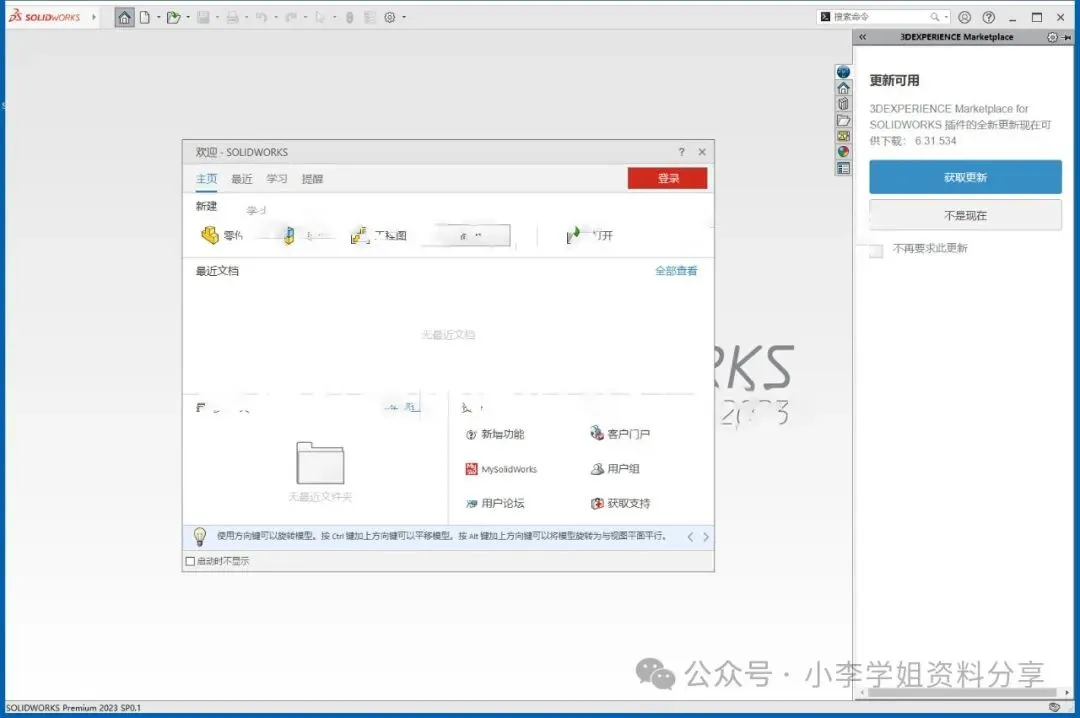The height and width of the screenshot is (718, 1080).
Task: Pin the 3DEXPERIENCE Marketplace panel
Action: coord(1067,37)
